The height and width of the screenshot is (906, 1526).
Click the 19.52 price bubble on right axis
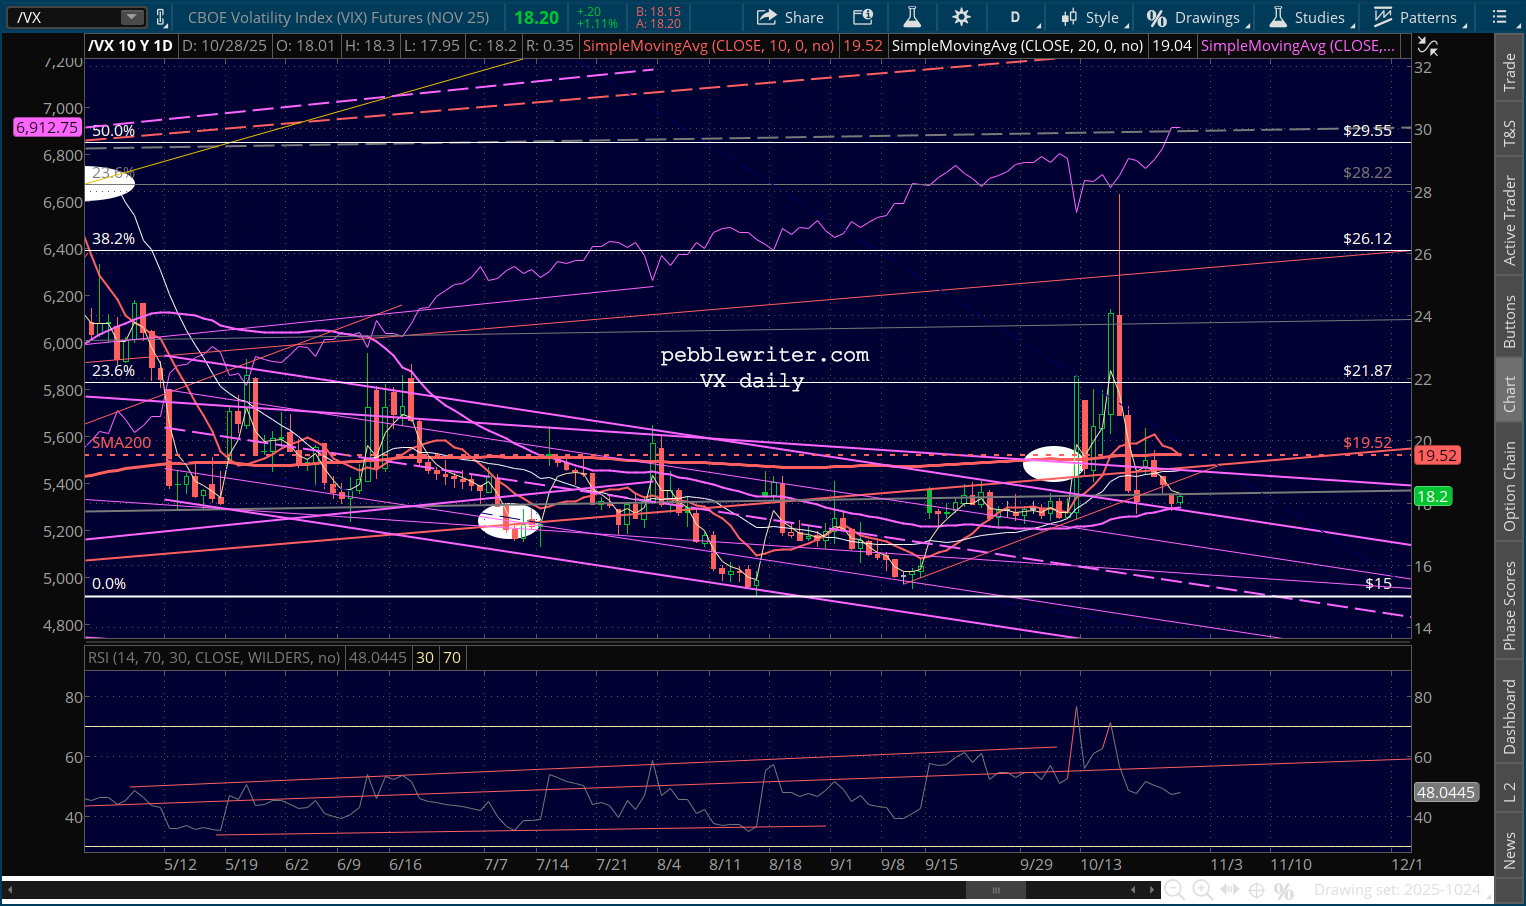tap(1437, 455)
